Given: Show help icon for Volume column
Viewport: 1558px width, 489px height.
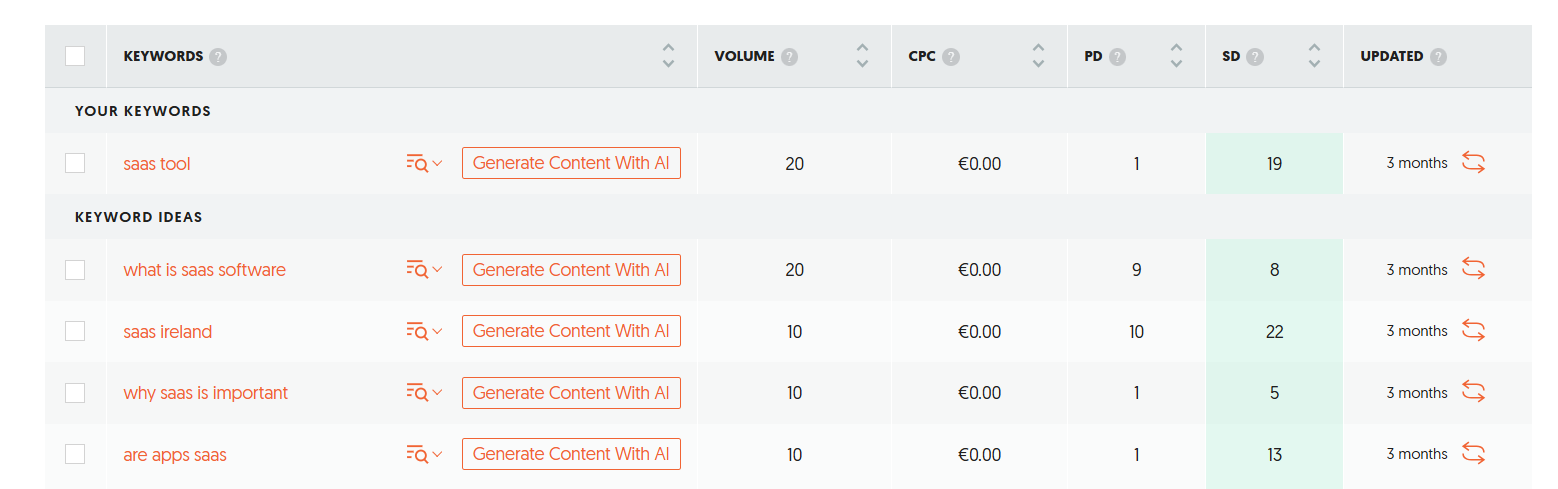Looking at the screenshot, I should (x=789, y=57).
